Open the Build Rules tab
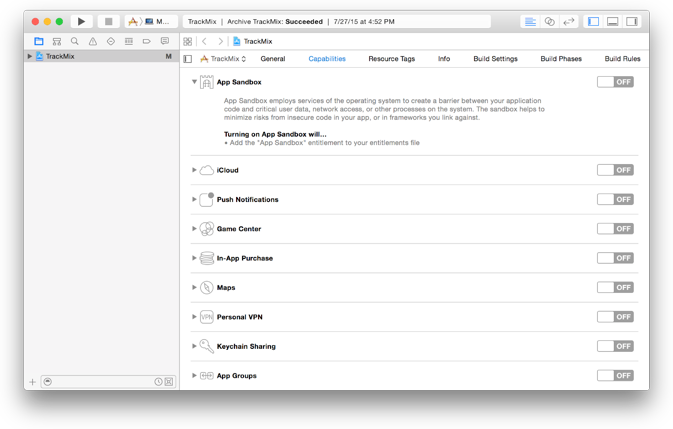673x429 pixels. click(622, 59)
